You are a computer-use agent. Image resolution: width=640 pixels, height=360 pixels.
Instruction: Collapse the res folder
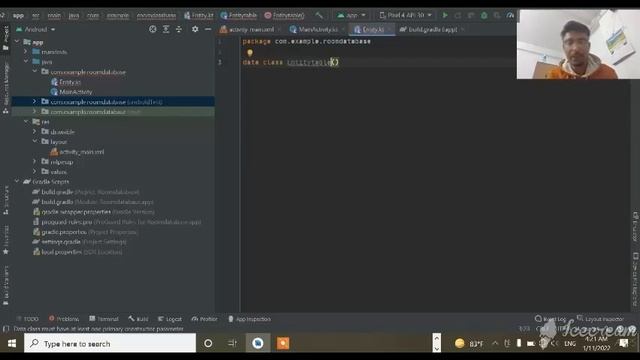point(26,121)
